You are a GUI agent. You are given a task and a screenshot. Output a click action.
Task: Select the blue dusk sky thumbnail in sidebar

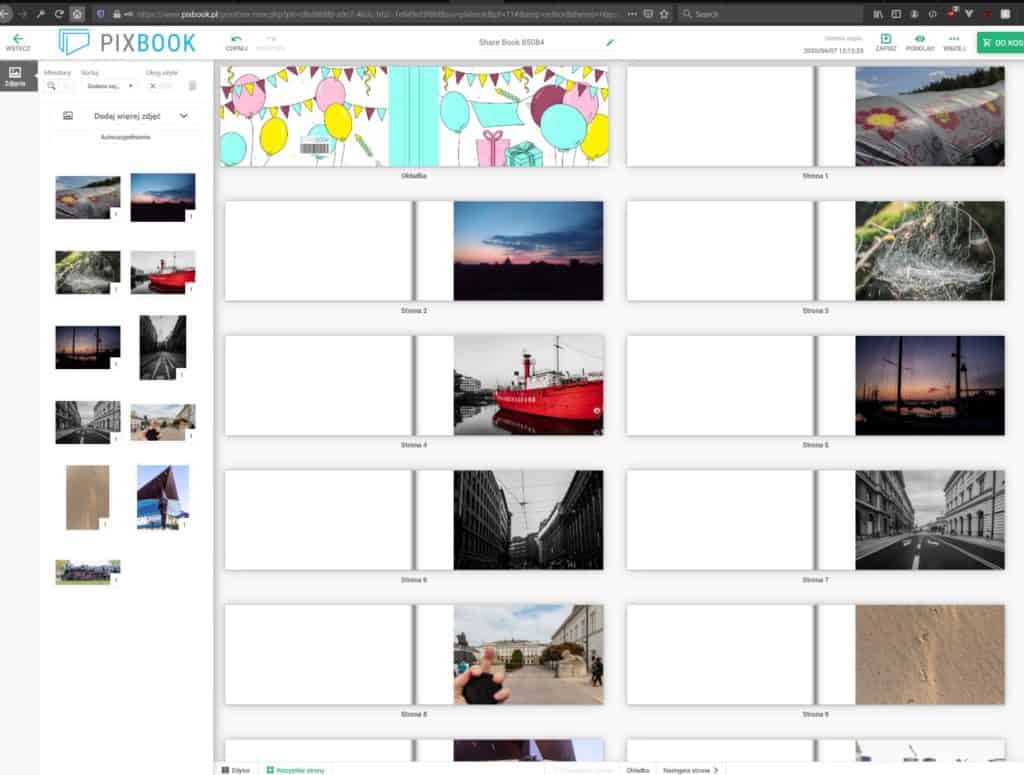163,197
